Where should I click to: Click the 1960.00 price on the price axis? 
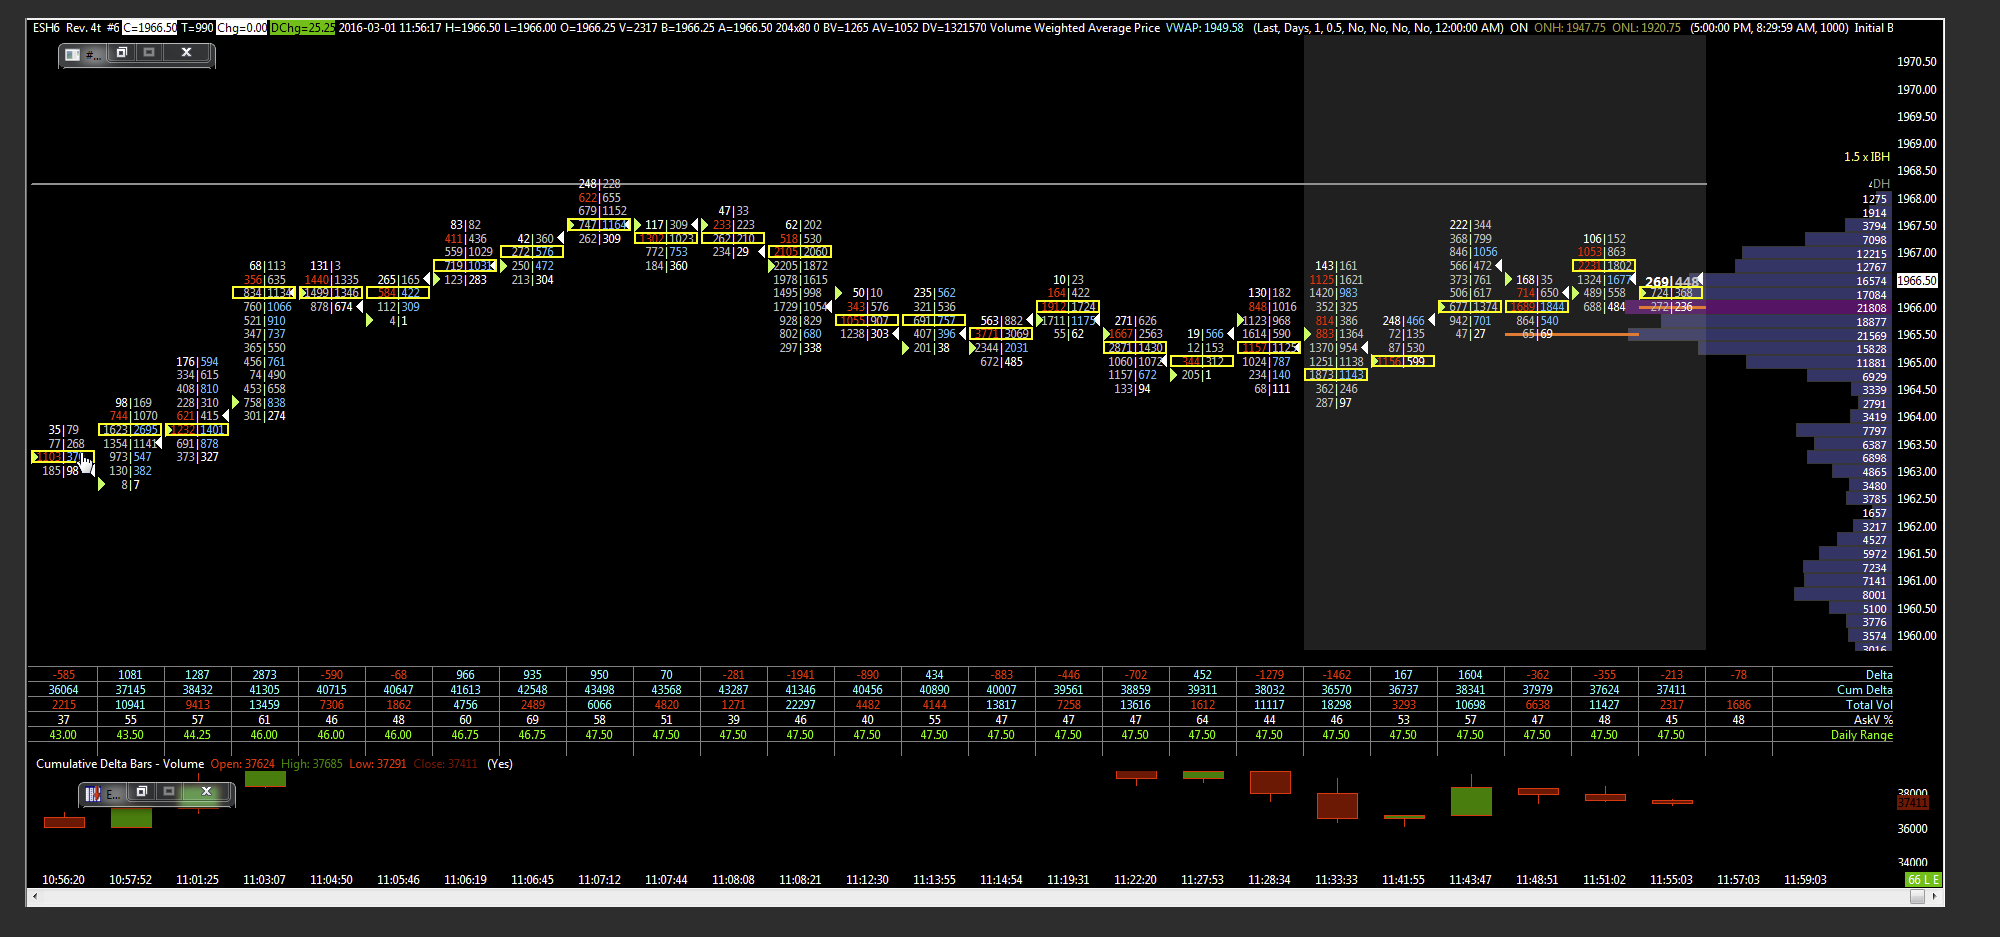click(1917, 636)
